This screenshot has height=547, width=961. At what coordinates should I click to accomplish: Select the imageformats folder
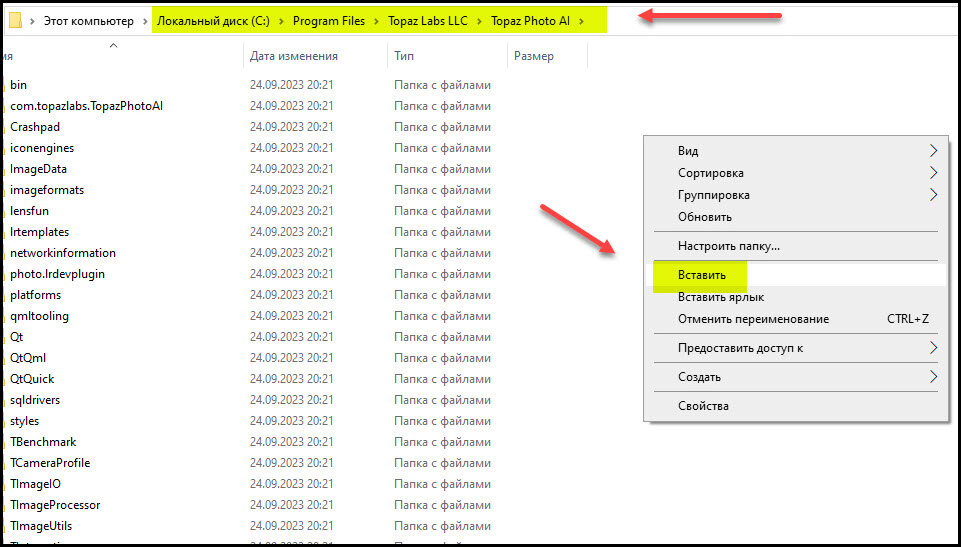point(47,190)
